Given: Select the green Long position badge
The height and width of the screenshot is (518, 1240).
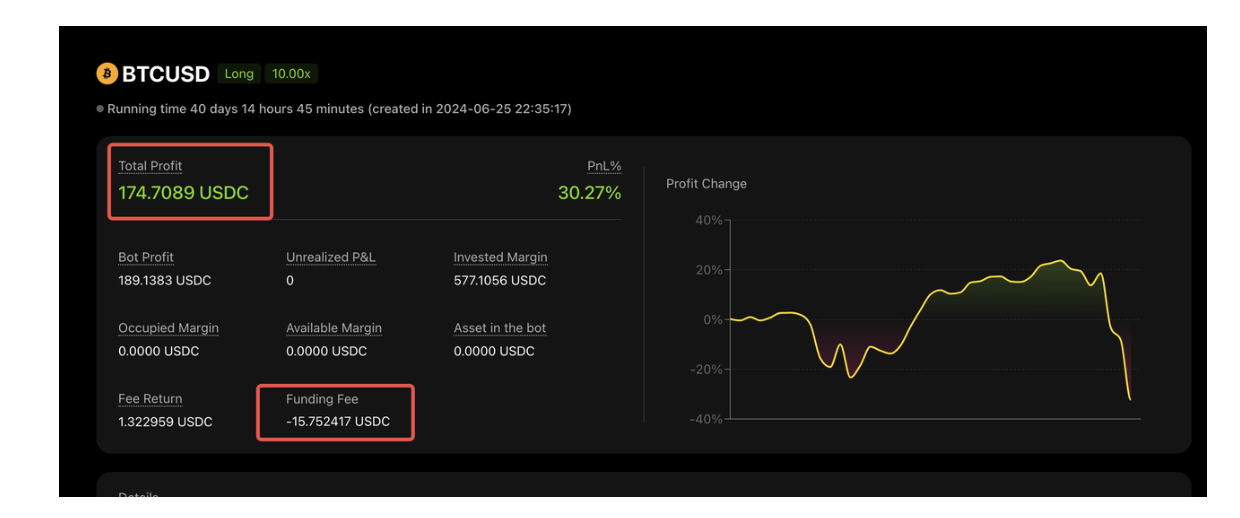Looking at the screenshot, I should [x=239, y=74].
